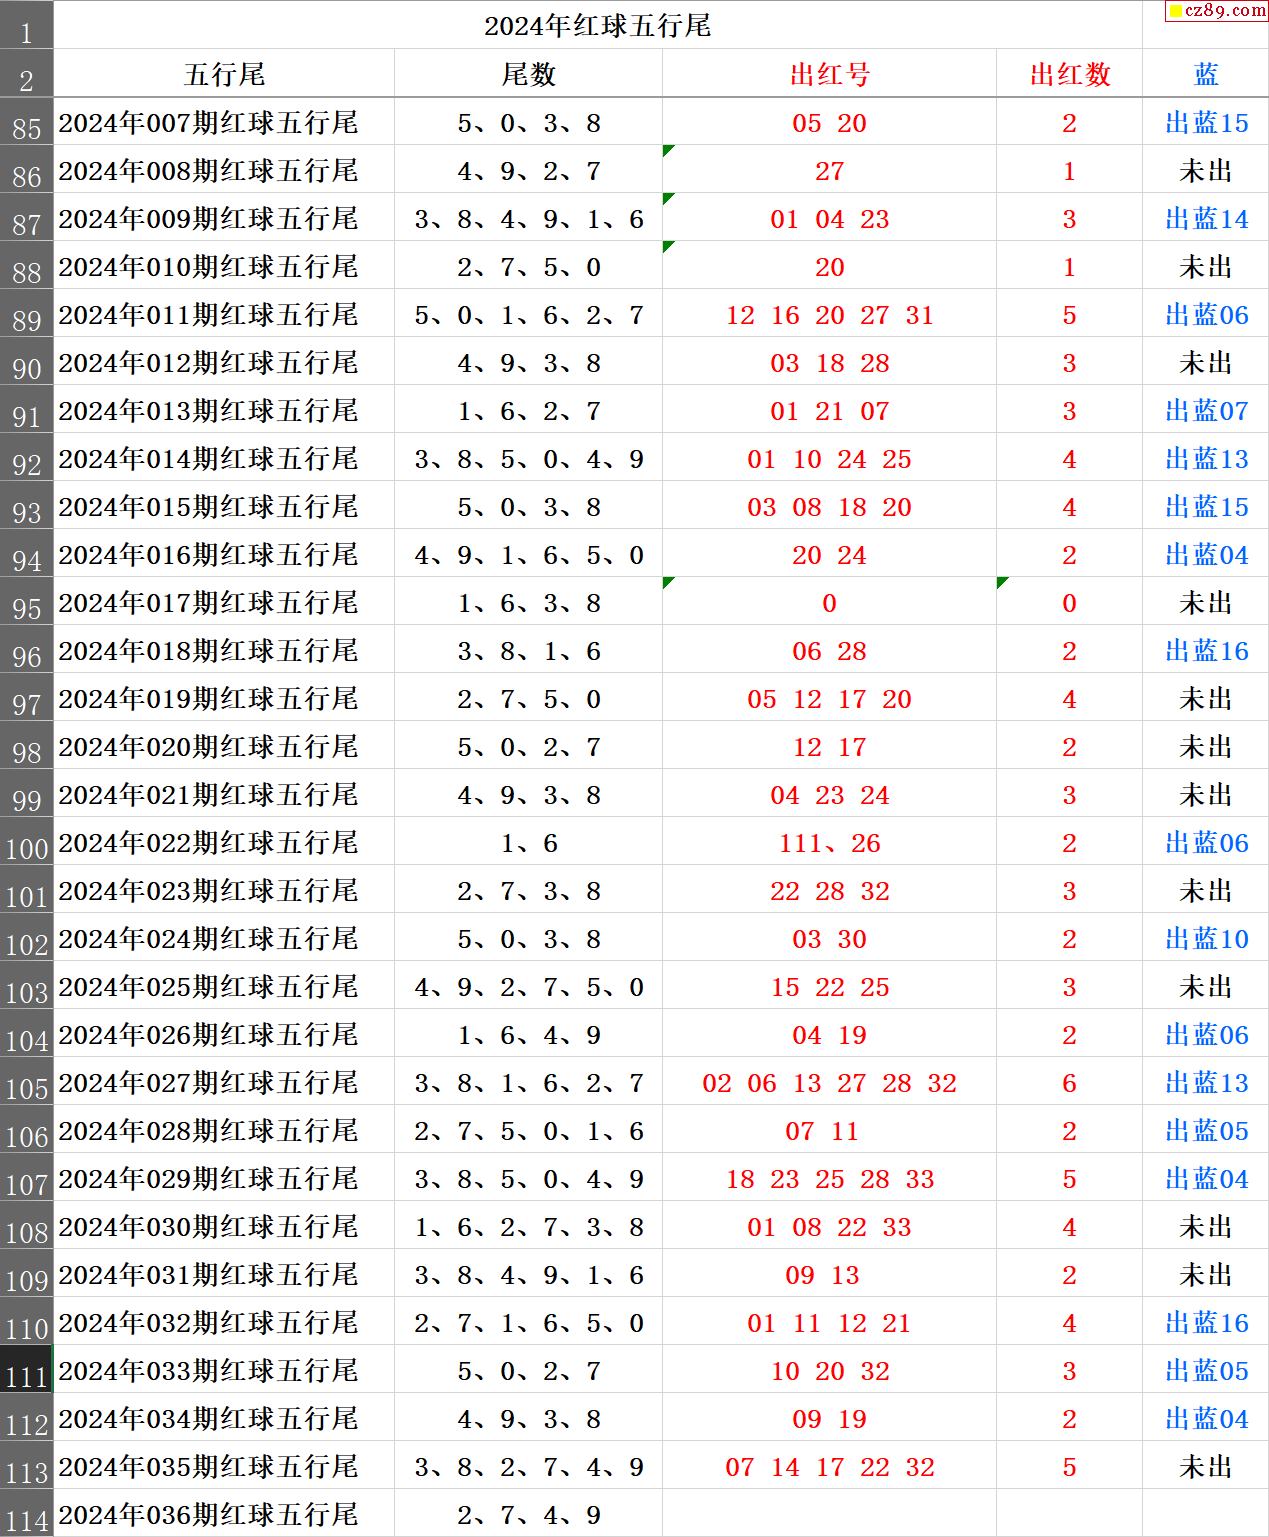Select the cell 2024年036期红球五行尾
The image size is (1269, 1537).
coord(208,1515)
